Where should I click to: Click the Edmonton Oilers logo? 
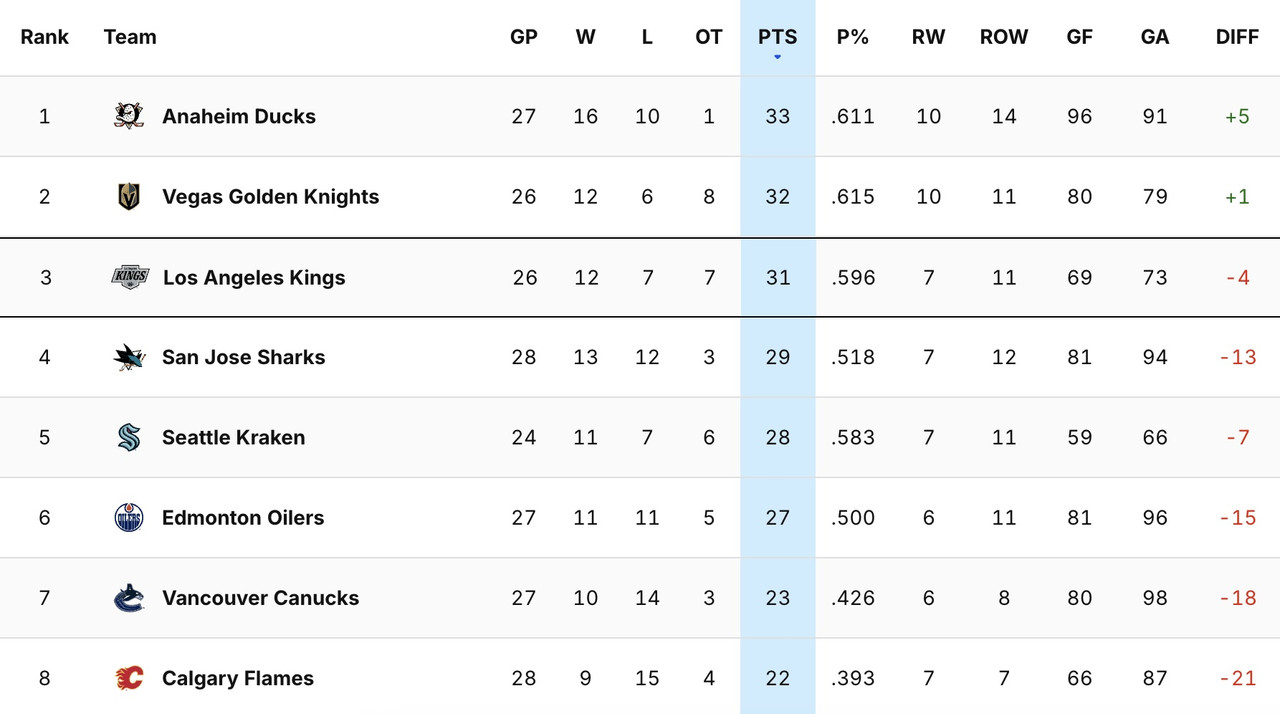point(128,517)
